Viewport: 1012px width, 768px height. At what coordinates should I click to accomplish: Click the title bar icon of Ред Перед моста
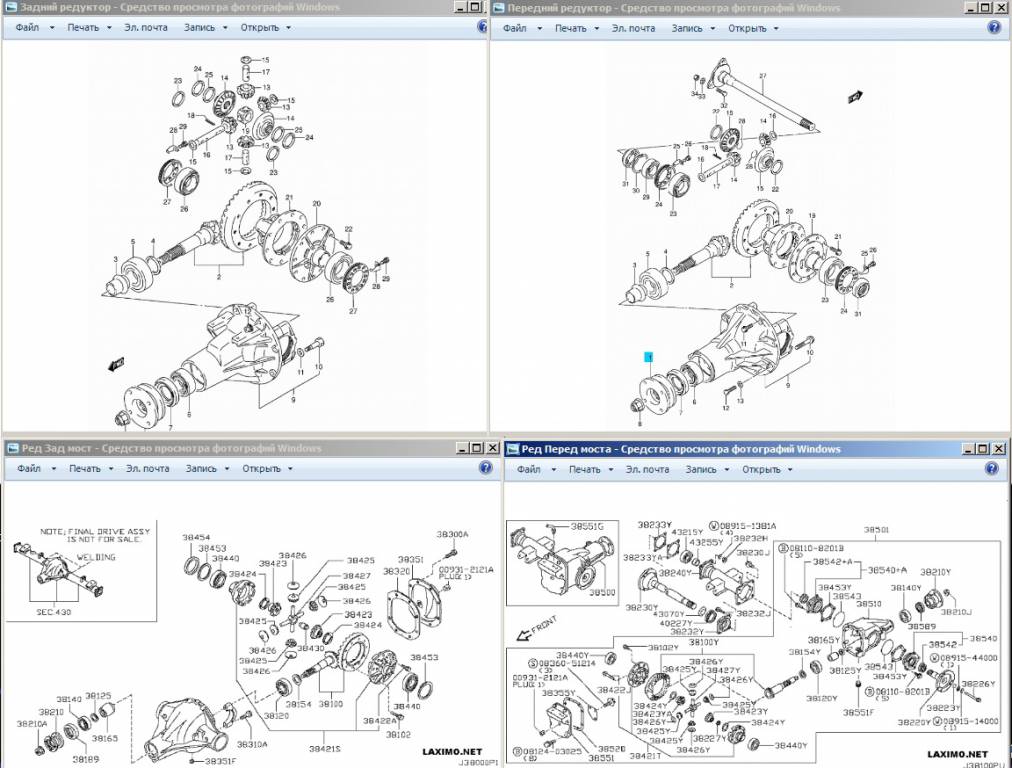click(512, 449)
